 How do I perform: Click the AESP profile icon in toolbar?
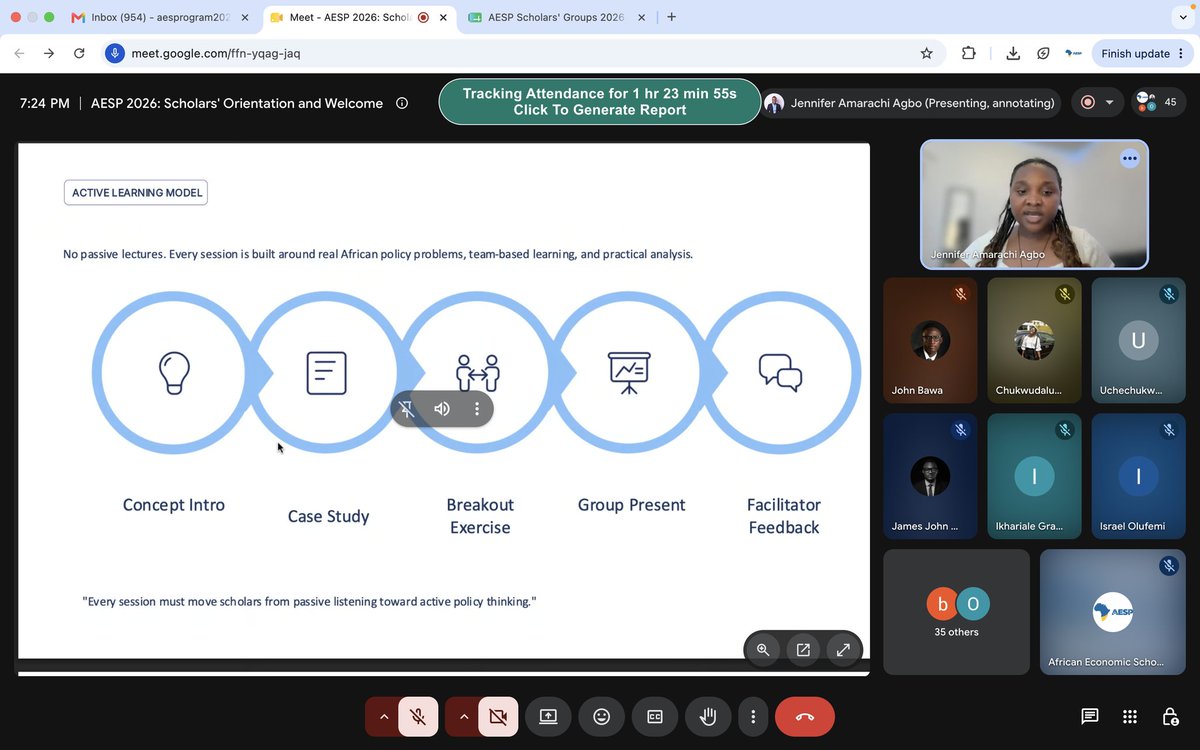pos(1074,53)
